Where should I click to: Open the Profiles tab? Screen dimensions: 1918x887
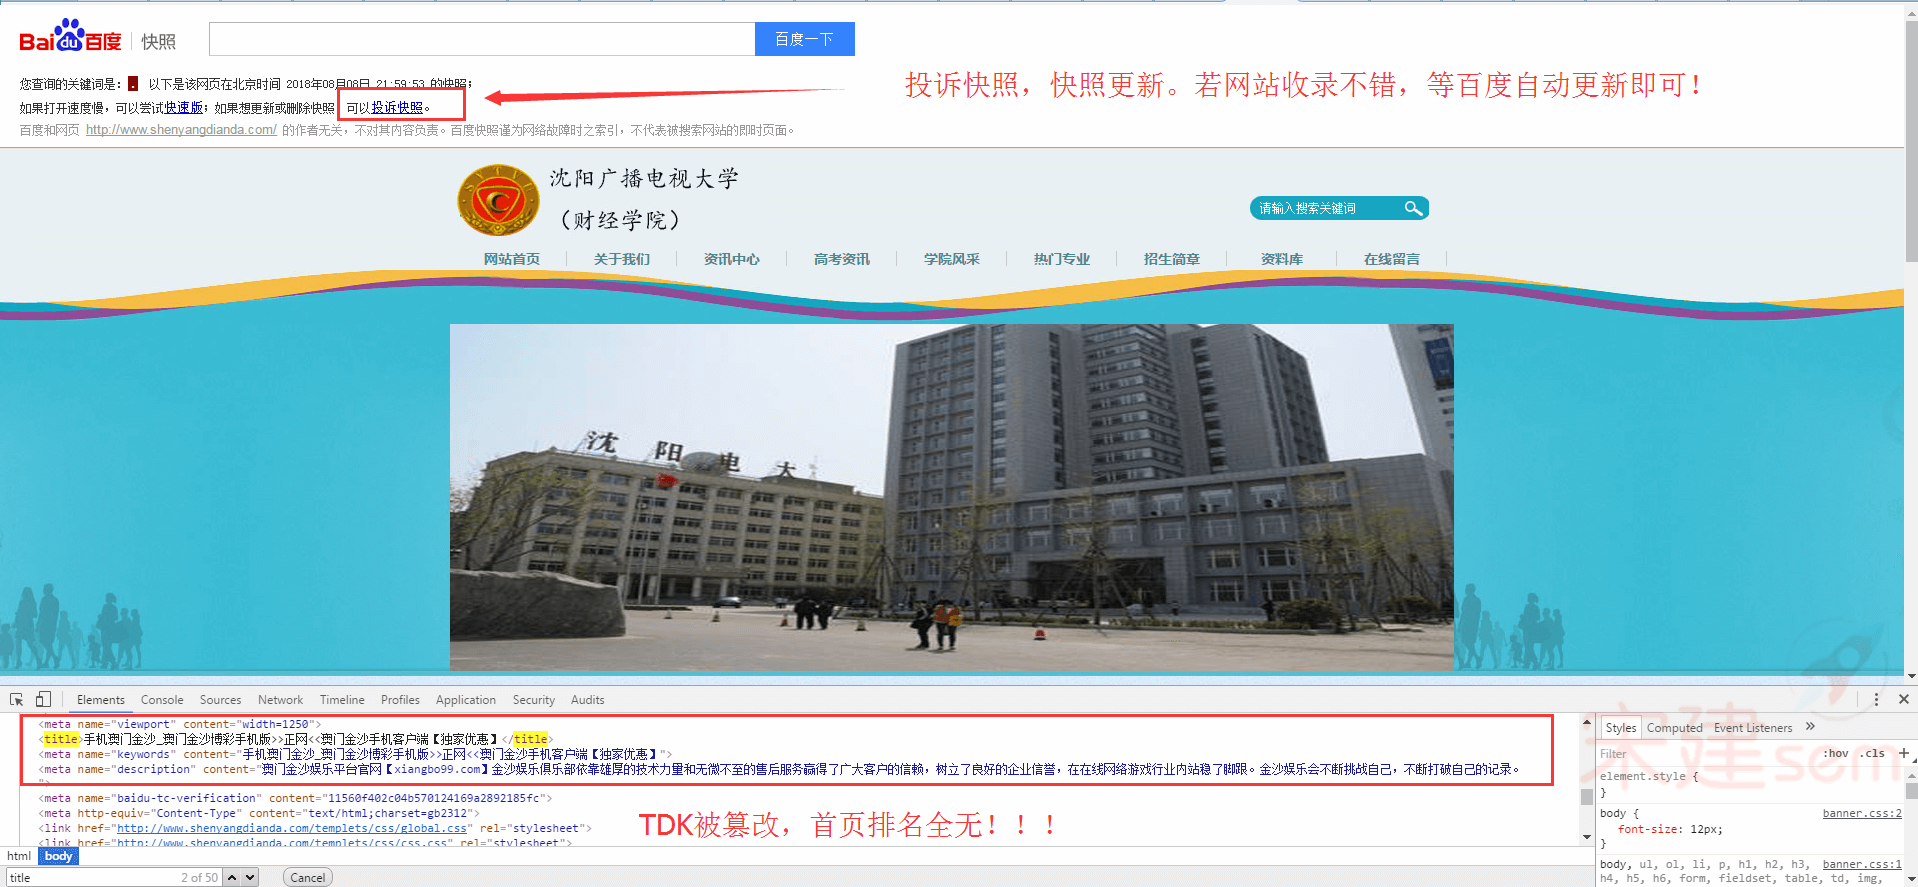400,700
